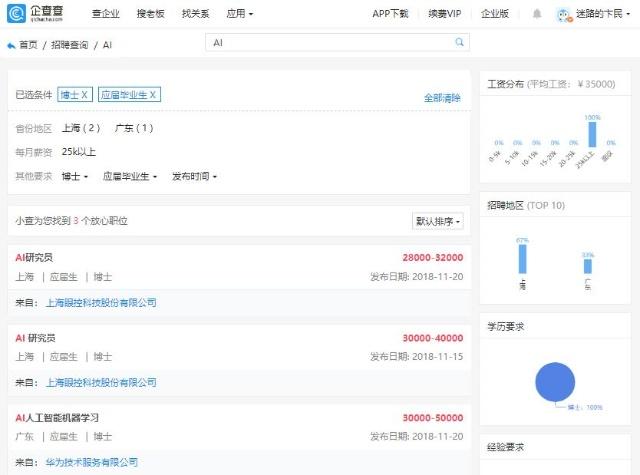Open the notification bell
The width and height of the screenshot is (640, 475).
click(x=537, y=14)
